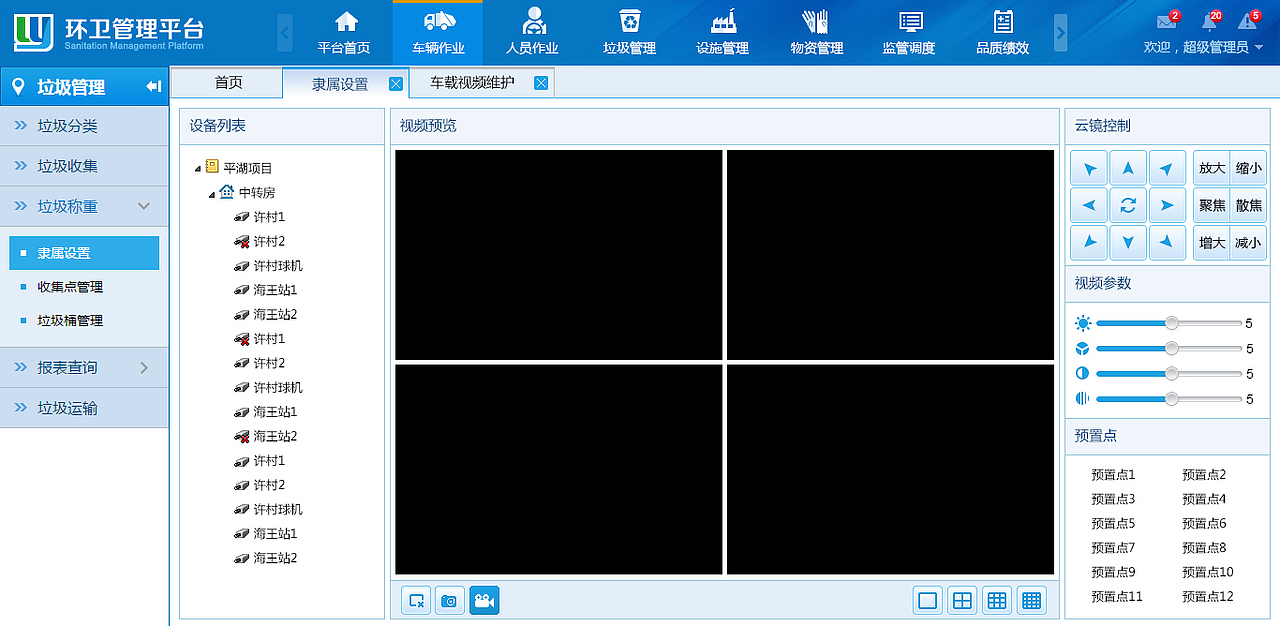Click the 减小 decrease button
Viewport: 1280px width, 626px height.
pos(1248,242)
